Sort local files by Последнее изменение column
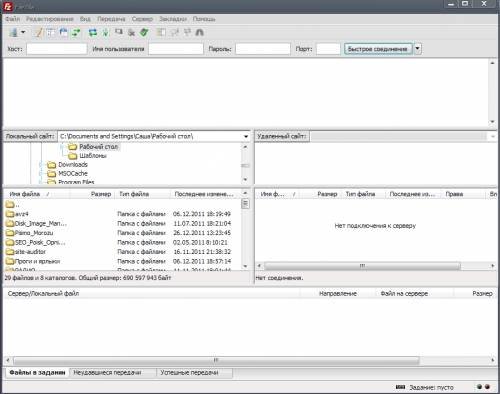Image resolution: width=500 pixels, height=394 pixels. (x=205, y=194)
